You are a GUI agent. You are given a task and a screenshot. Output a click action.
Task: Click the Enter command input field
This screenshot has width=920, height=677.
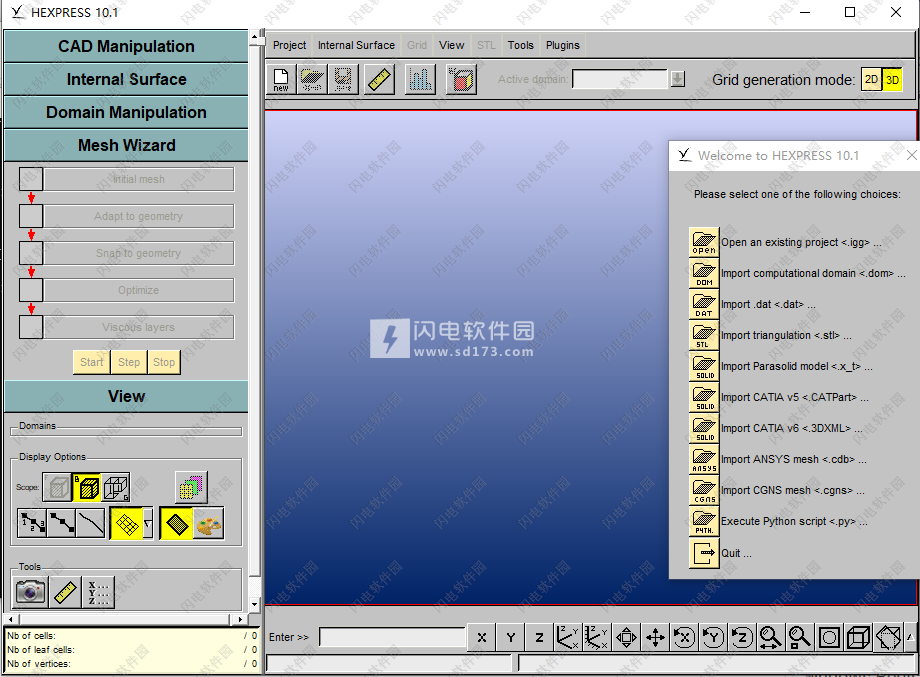(x=392, y=637)
